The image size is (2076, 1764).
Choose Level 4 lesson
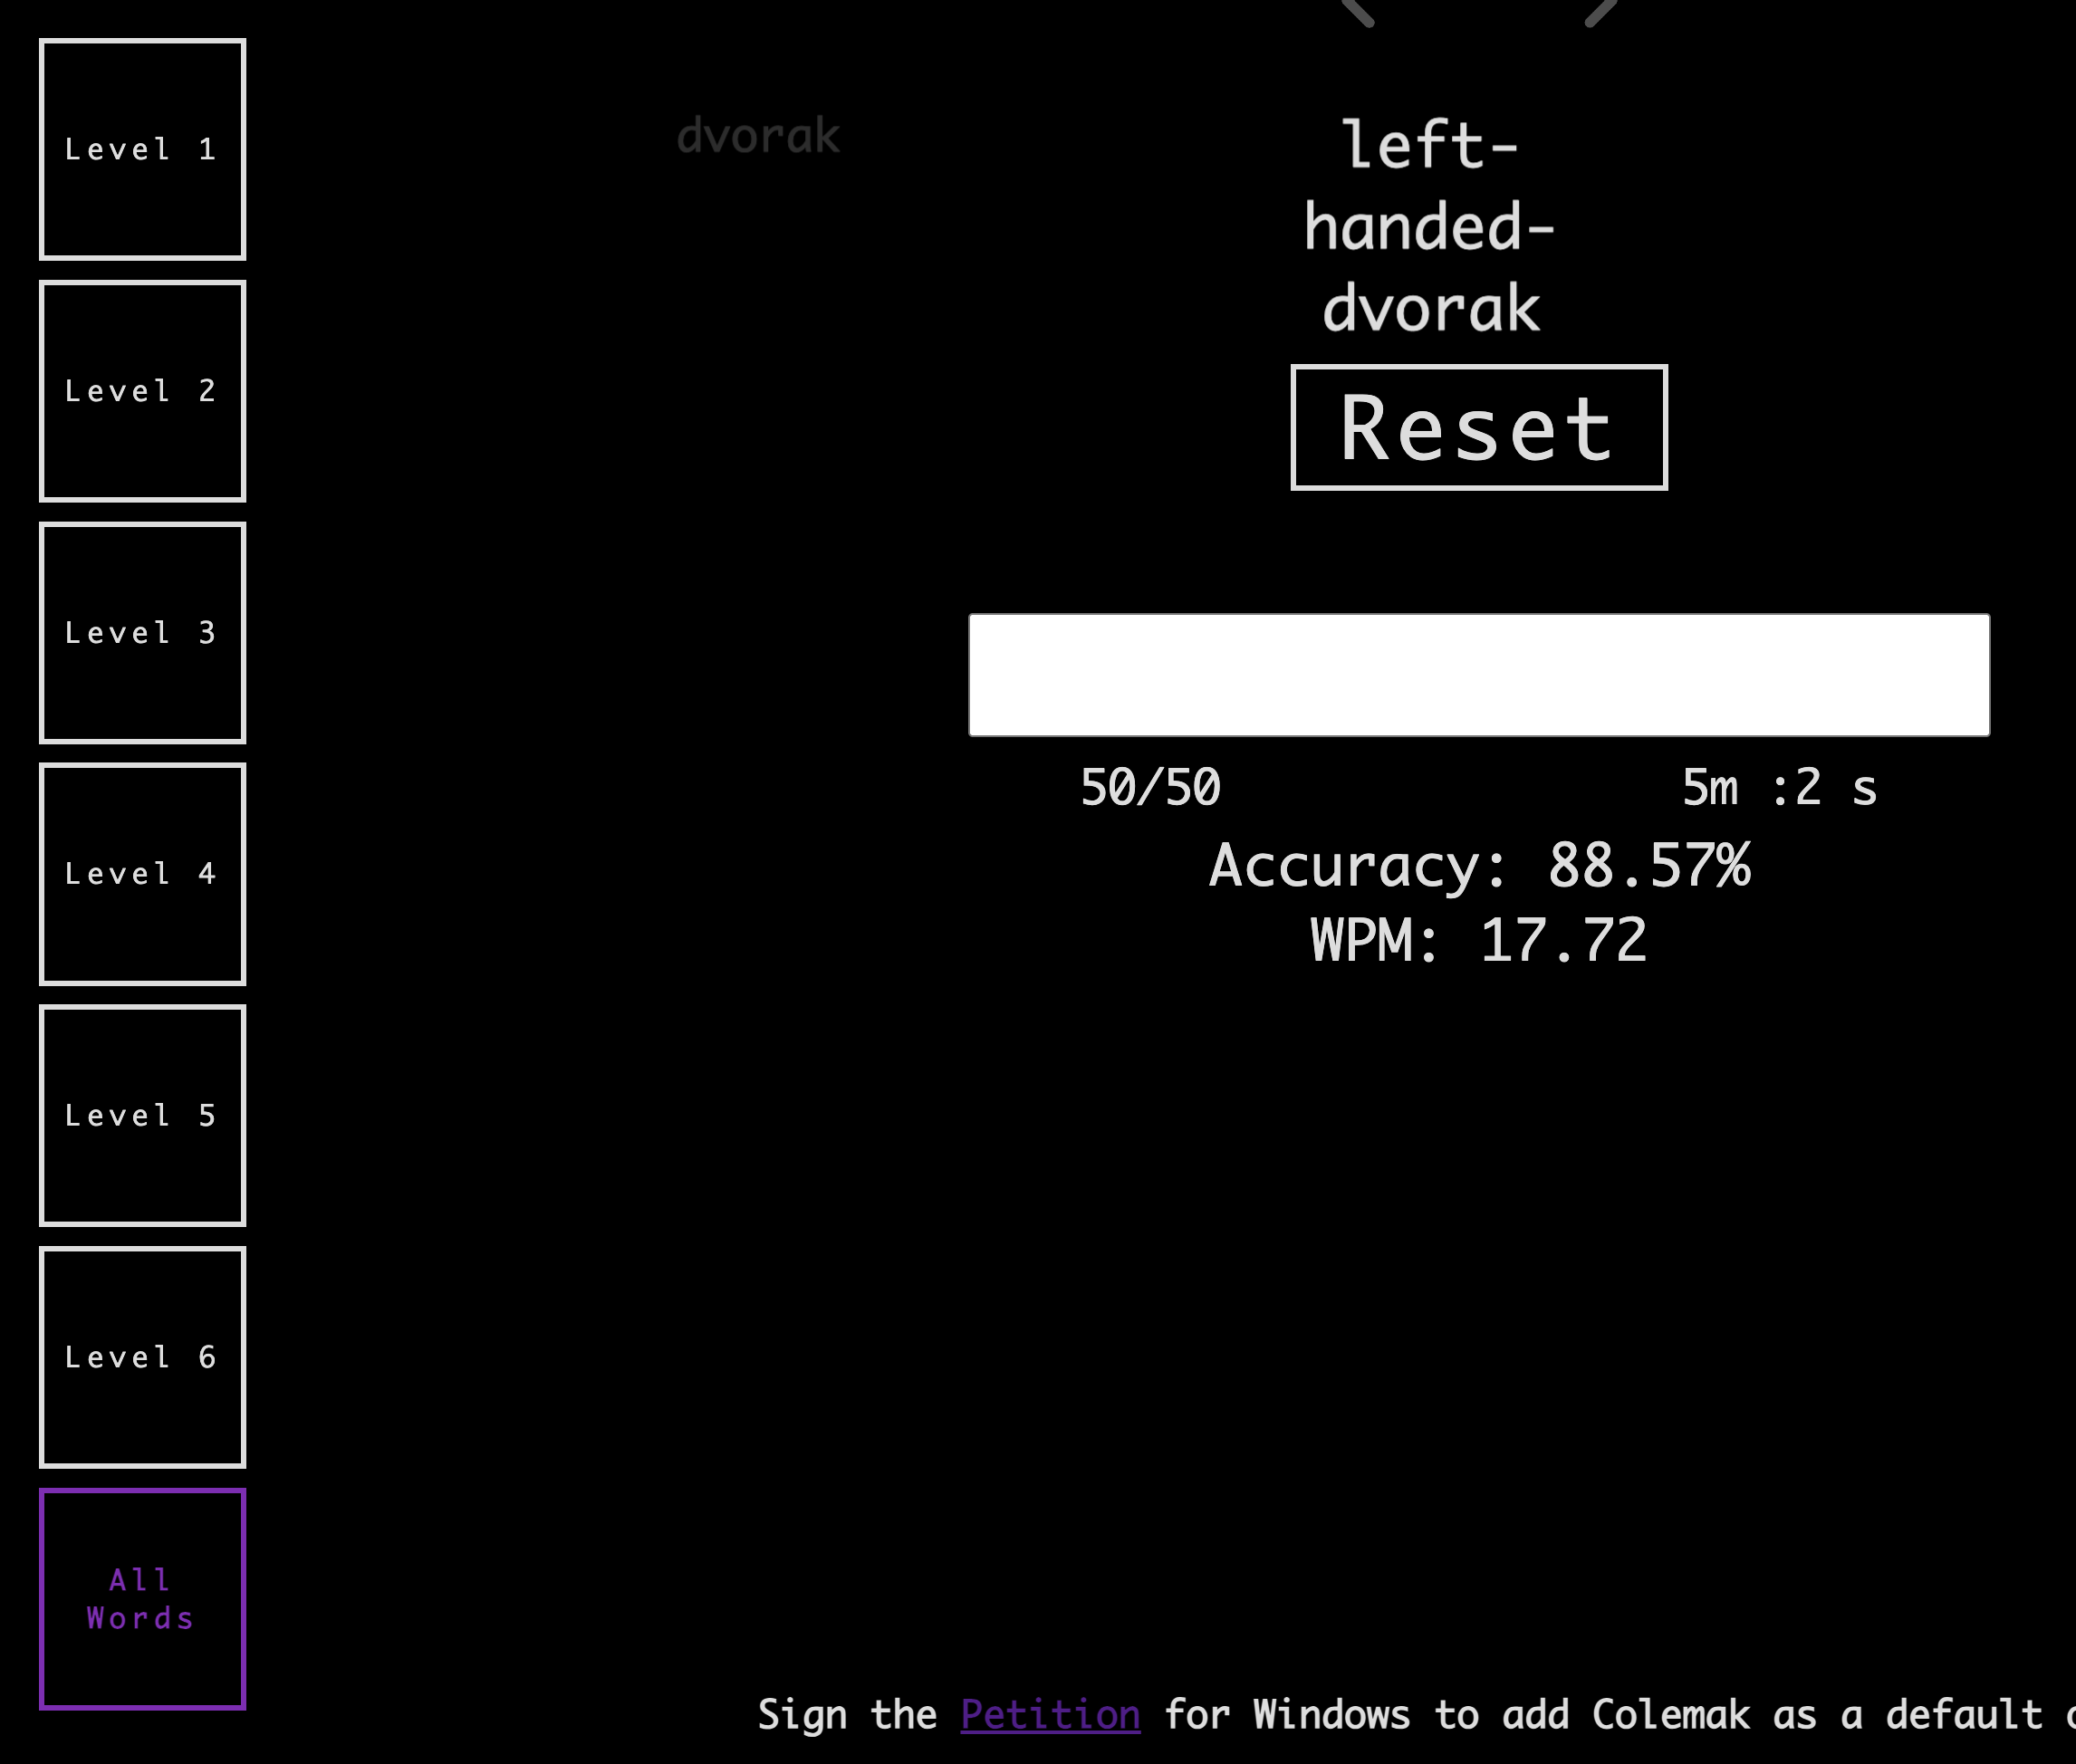tap(142, 874)
